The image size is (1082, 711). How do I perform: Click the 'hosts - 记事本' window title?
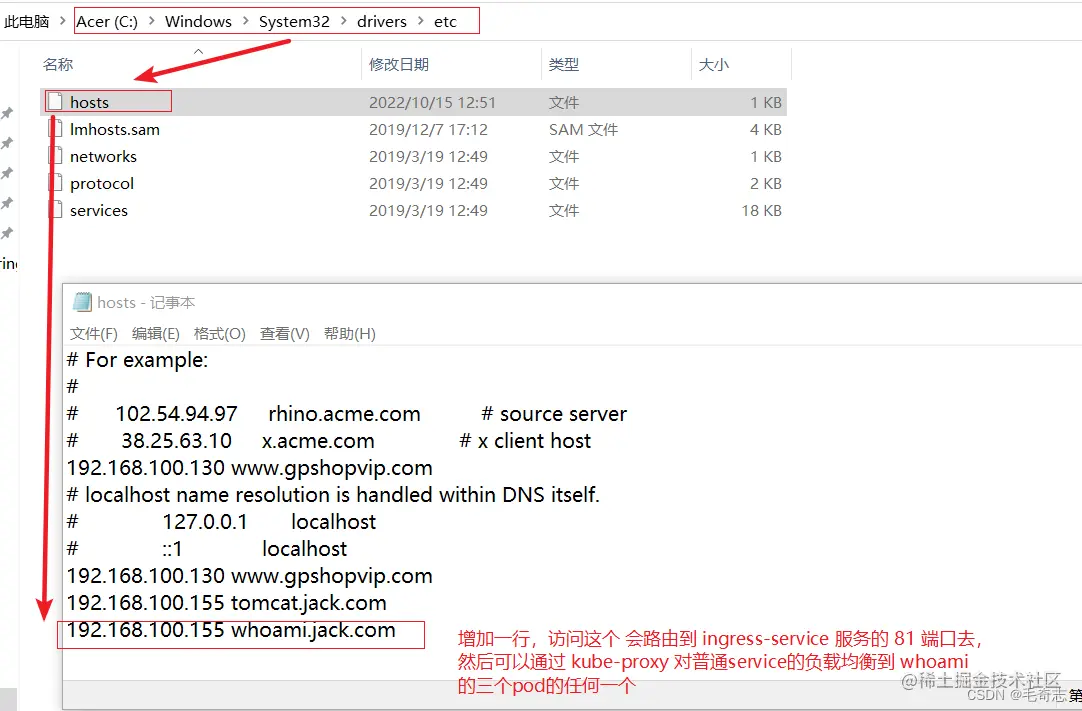pos(146,302)
